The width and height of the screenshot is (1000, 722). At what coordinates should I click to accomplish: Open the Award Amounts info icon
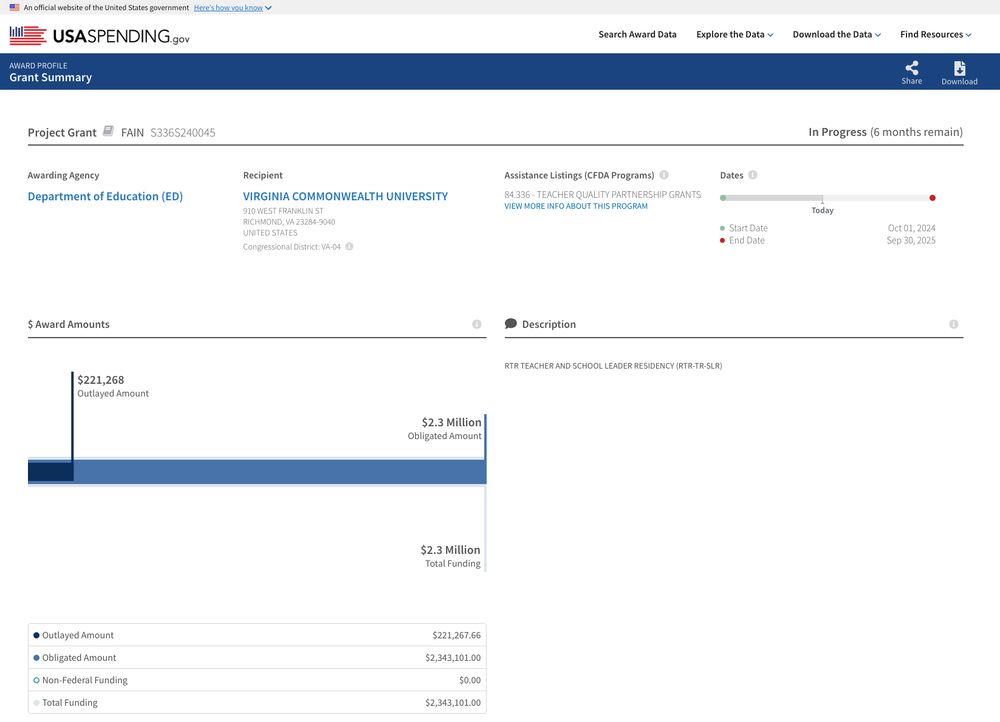click(x=476, y=324)
